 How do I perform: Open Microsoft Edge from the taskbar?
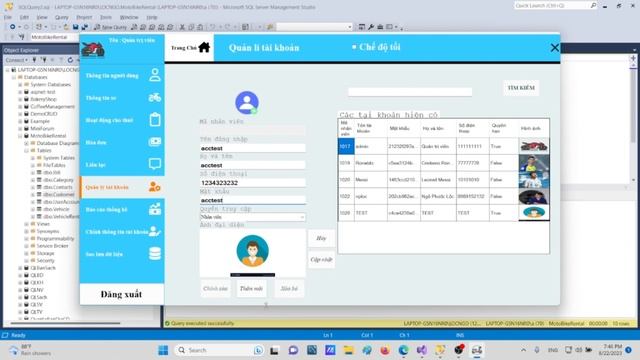[x=403, y=350]
